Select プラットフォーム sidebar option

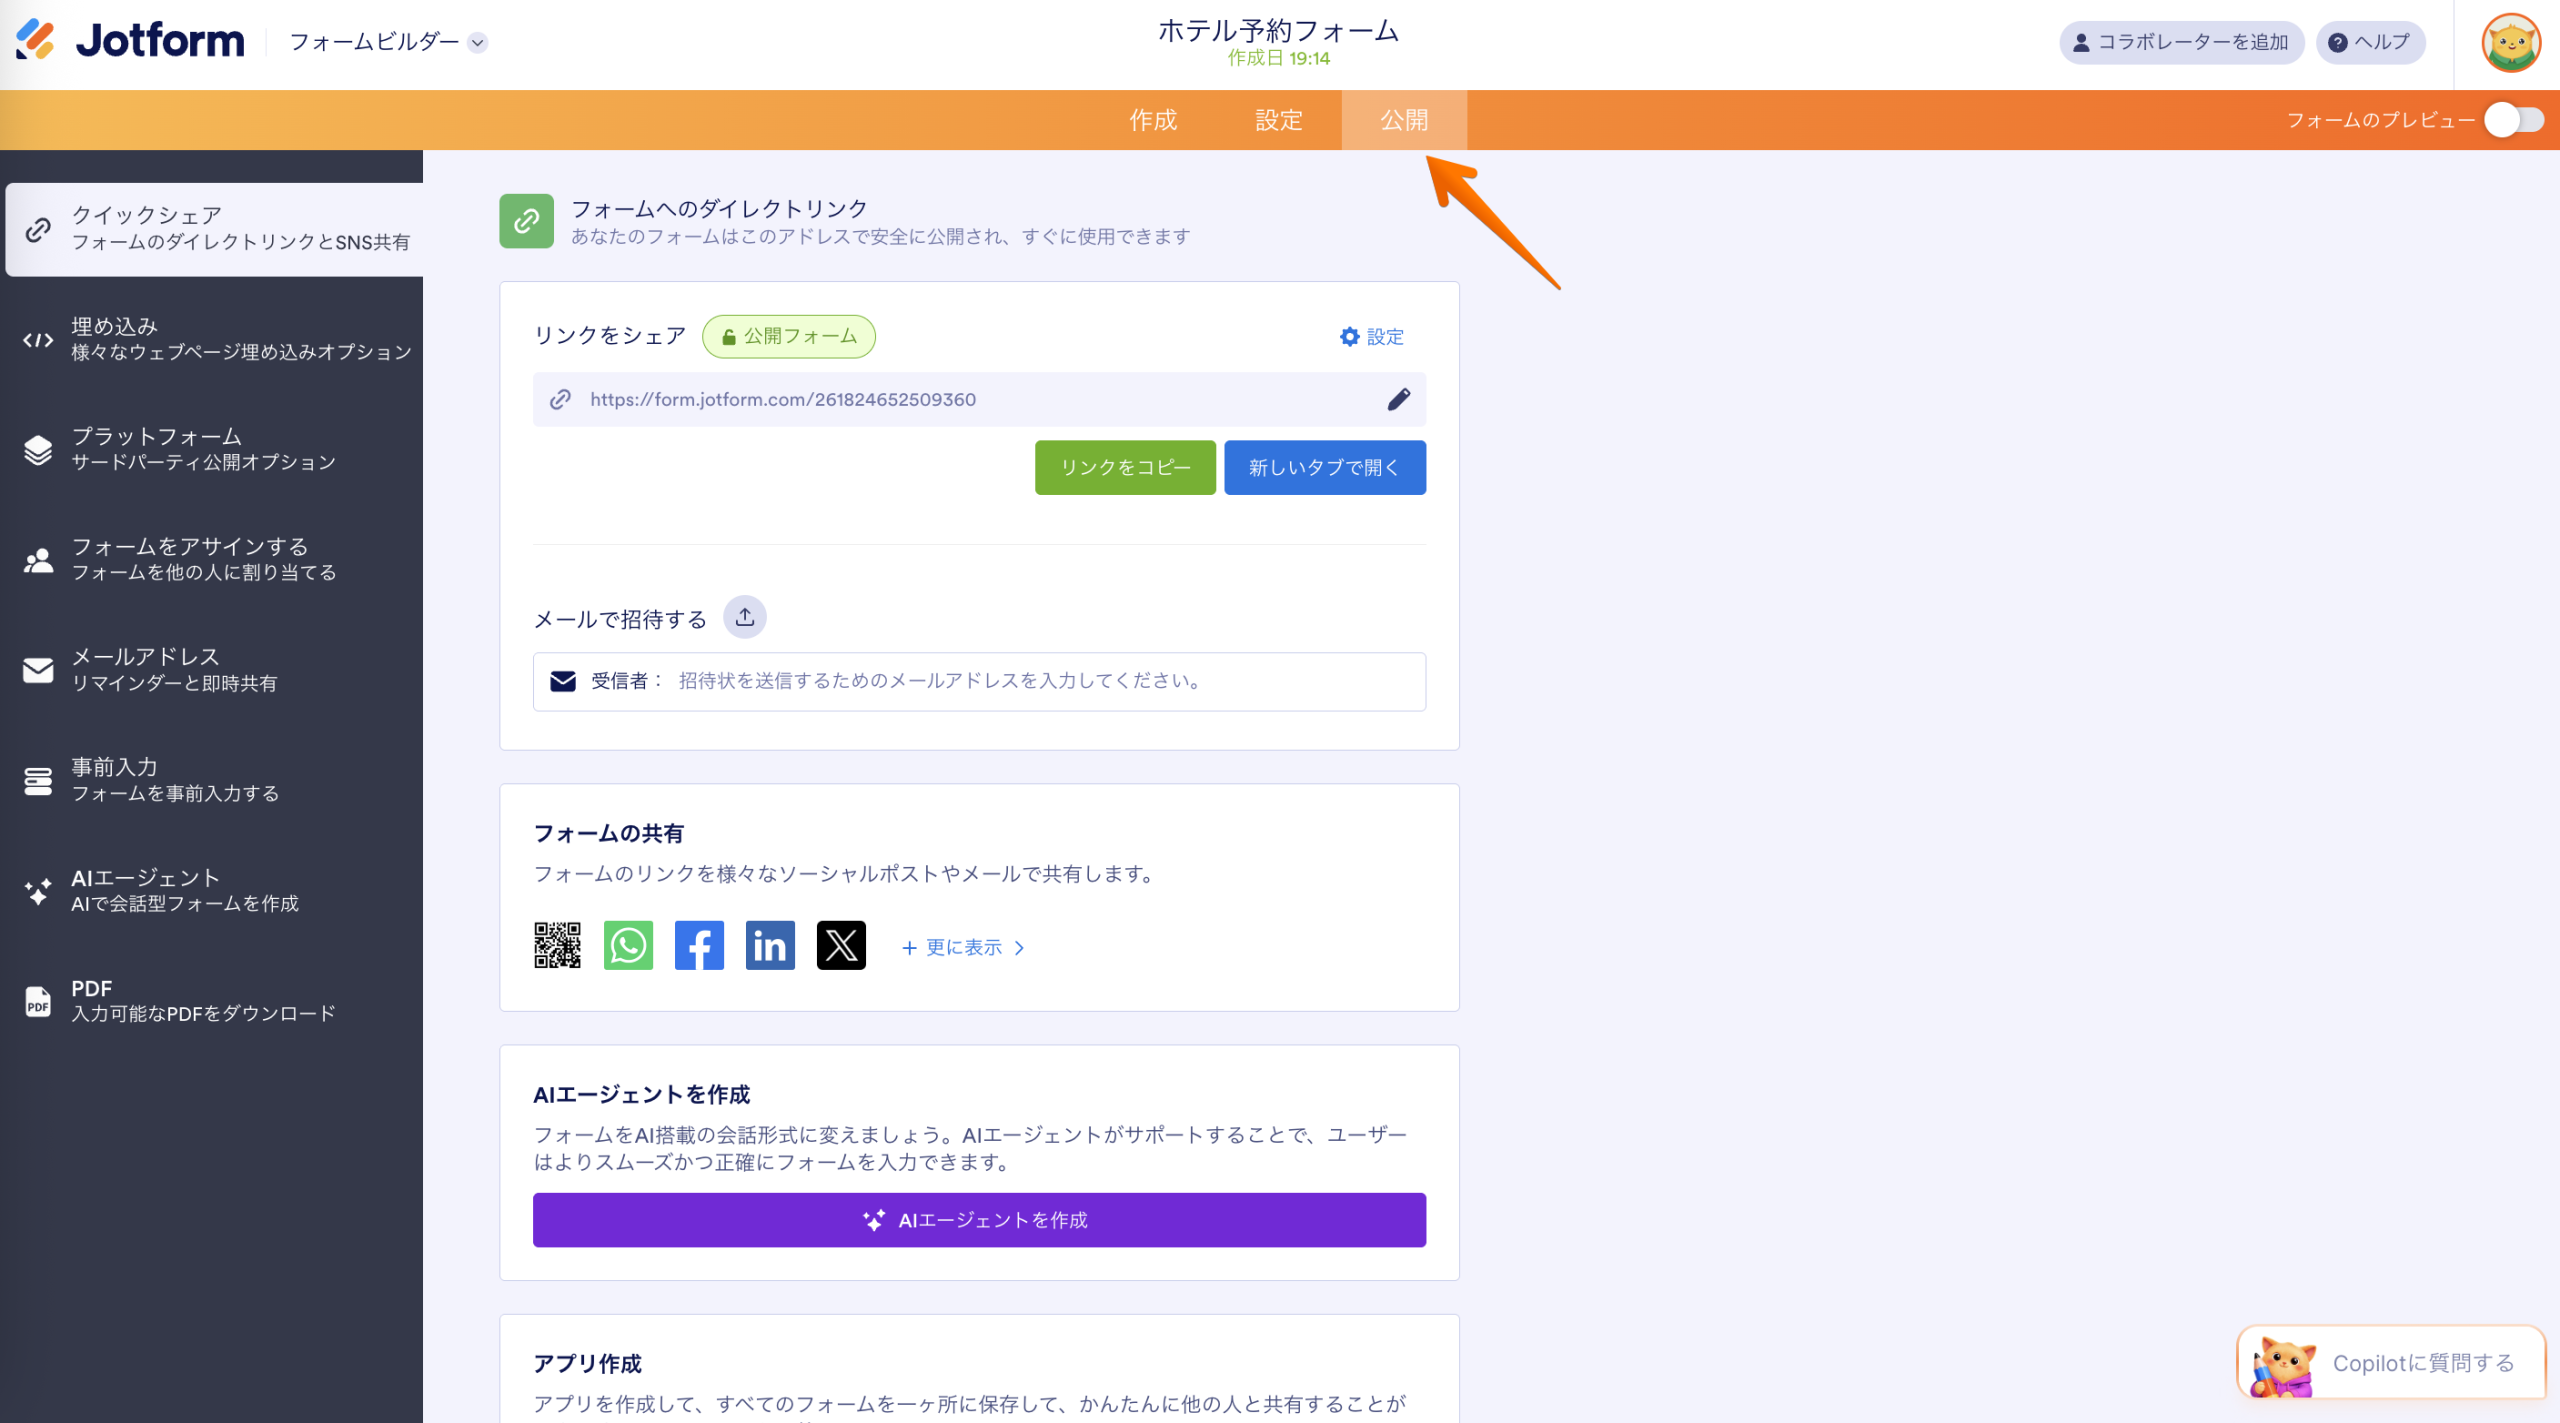[x=212, y=449]
